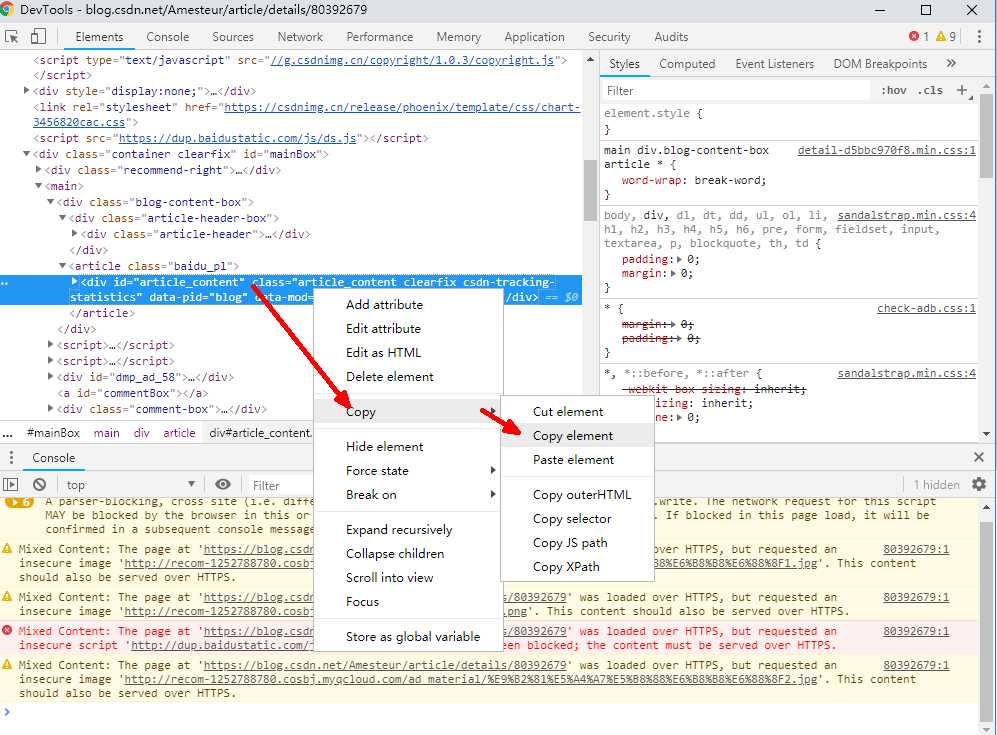Collapse the mainBox container div
Viewport: 997px width, 735px height.
26,153
